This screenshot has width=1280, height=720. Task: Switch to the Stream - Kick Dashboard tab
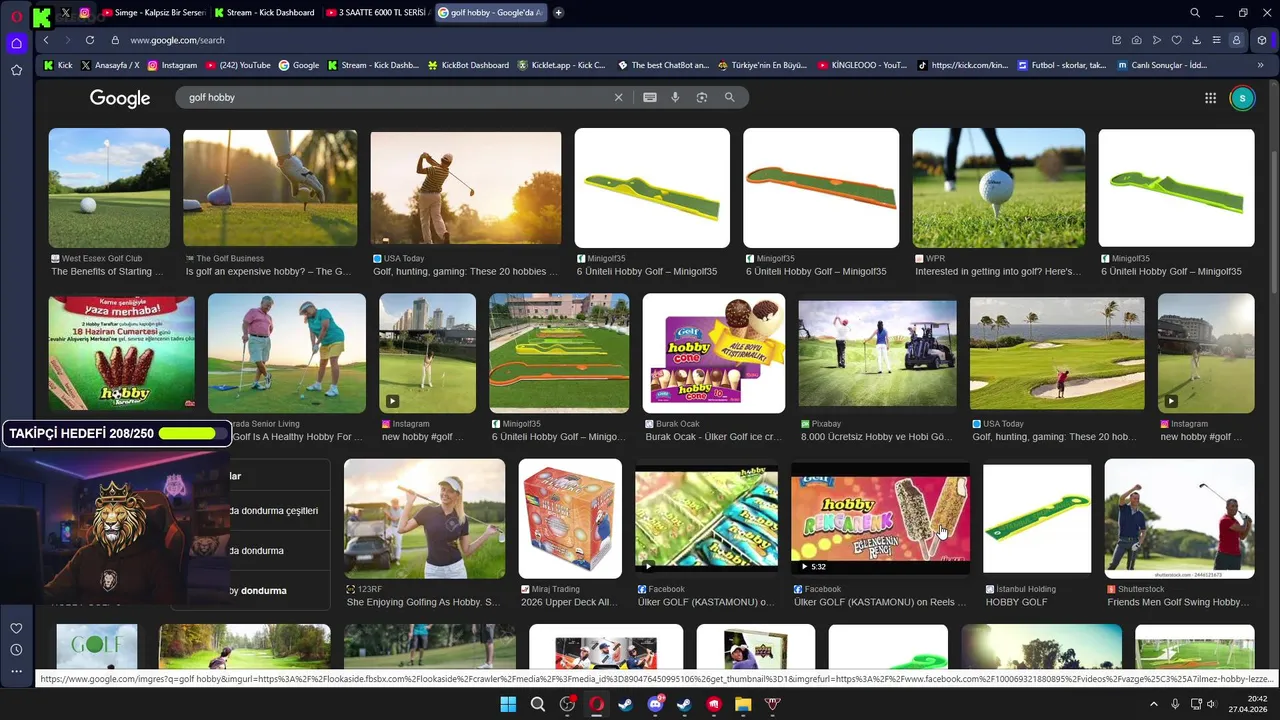[264, 13]
